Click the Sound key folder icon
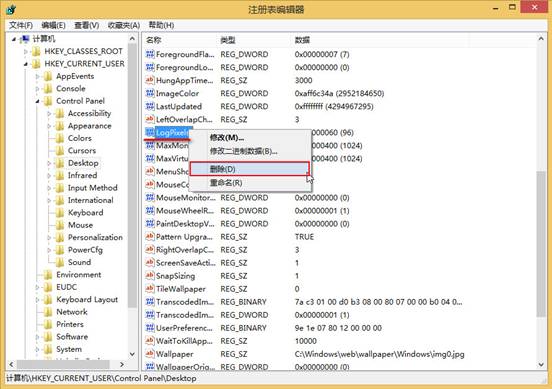552x389 pixels. point(60,262)
